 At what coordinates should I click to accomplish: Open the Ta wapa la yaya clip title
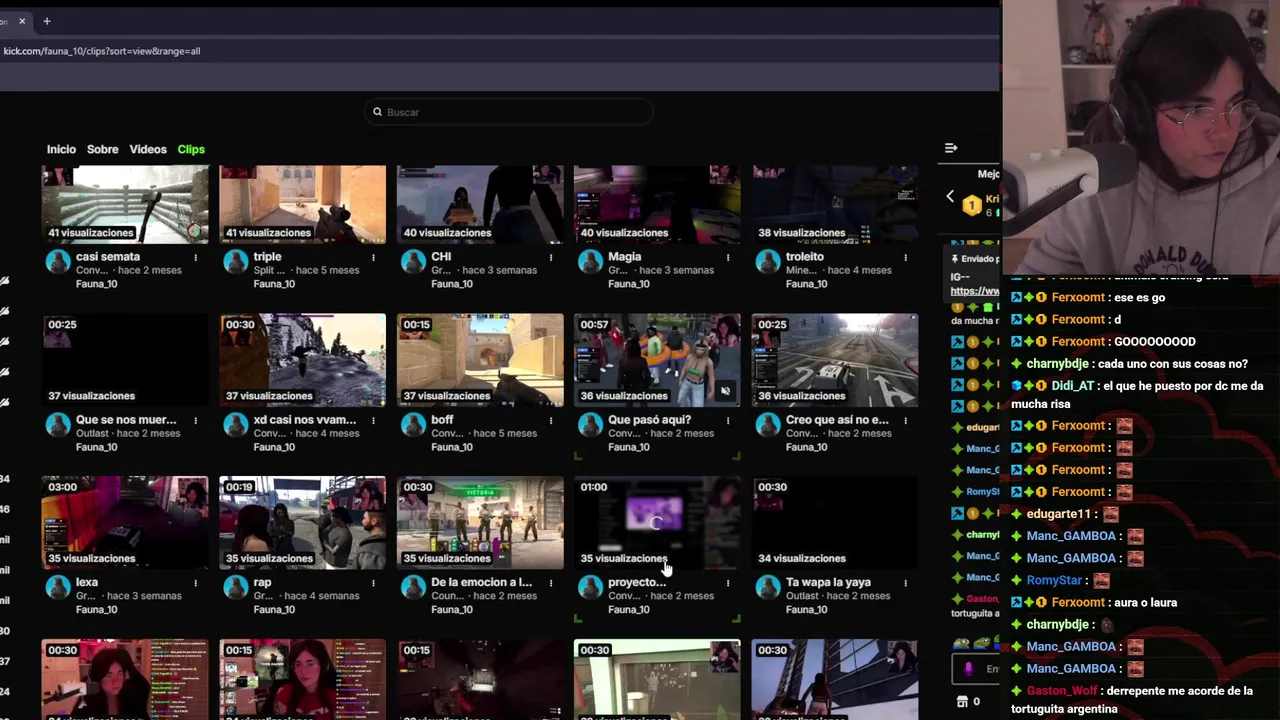[x=828, y=582]
